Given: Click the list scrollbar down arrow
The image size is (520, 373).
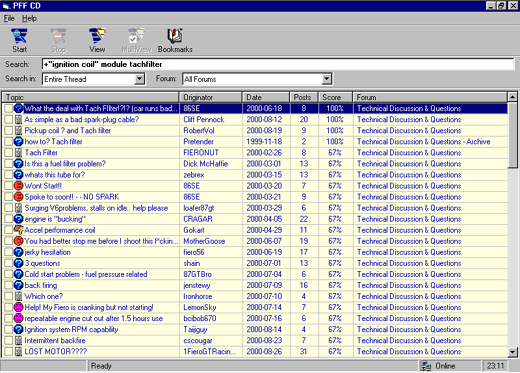Looking at the screenshot, I should pos(513,351).
